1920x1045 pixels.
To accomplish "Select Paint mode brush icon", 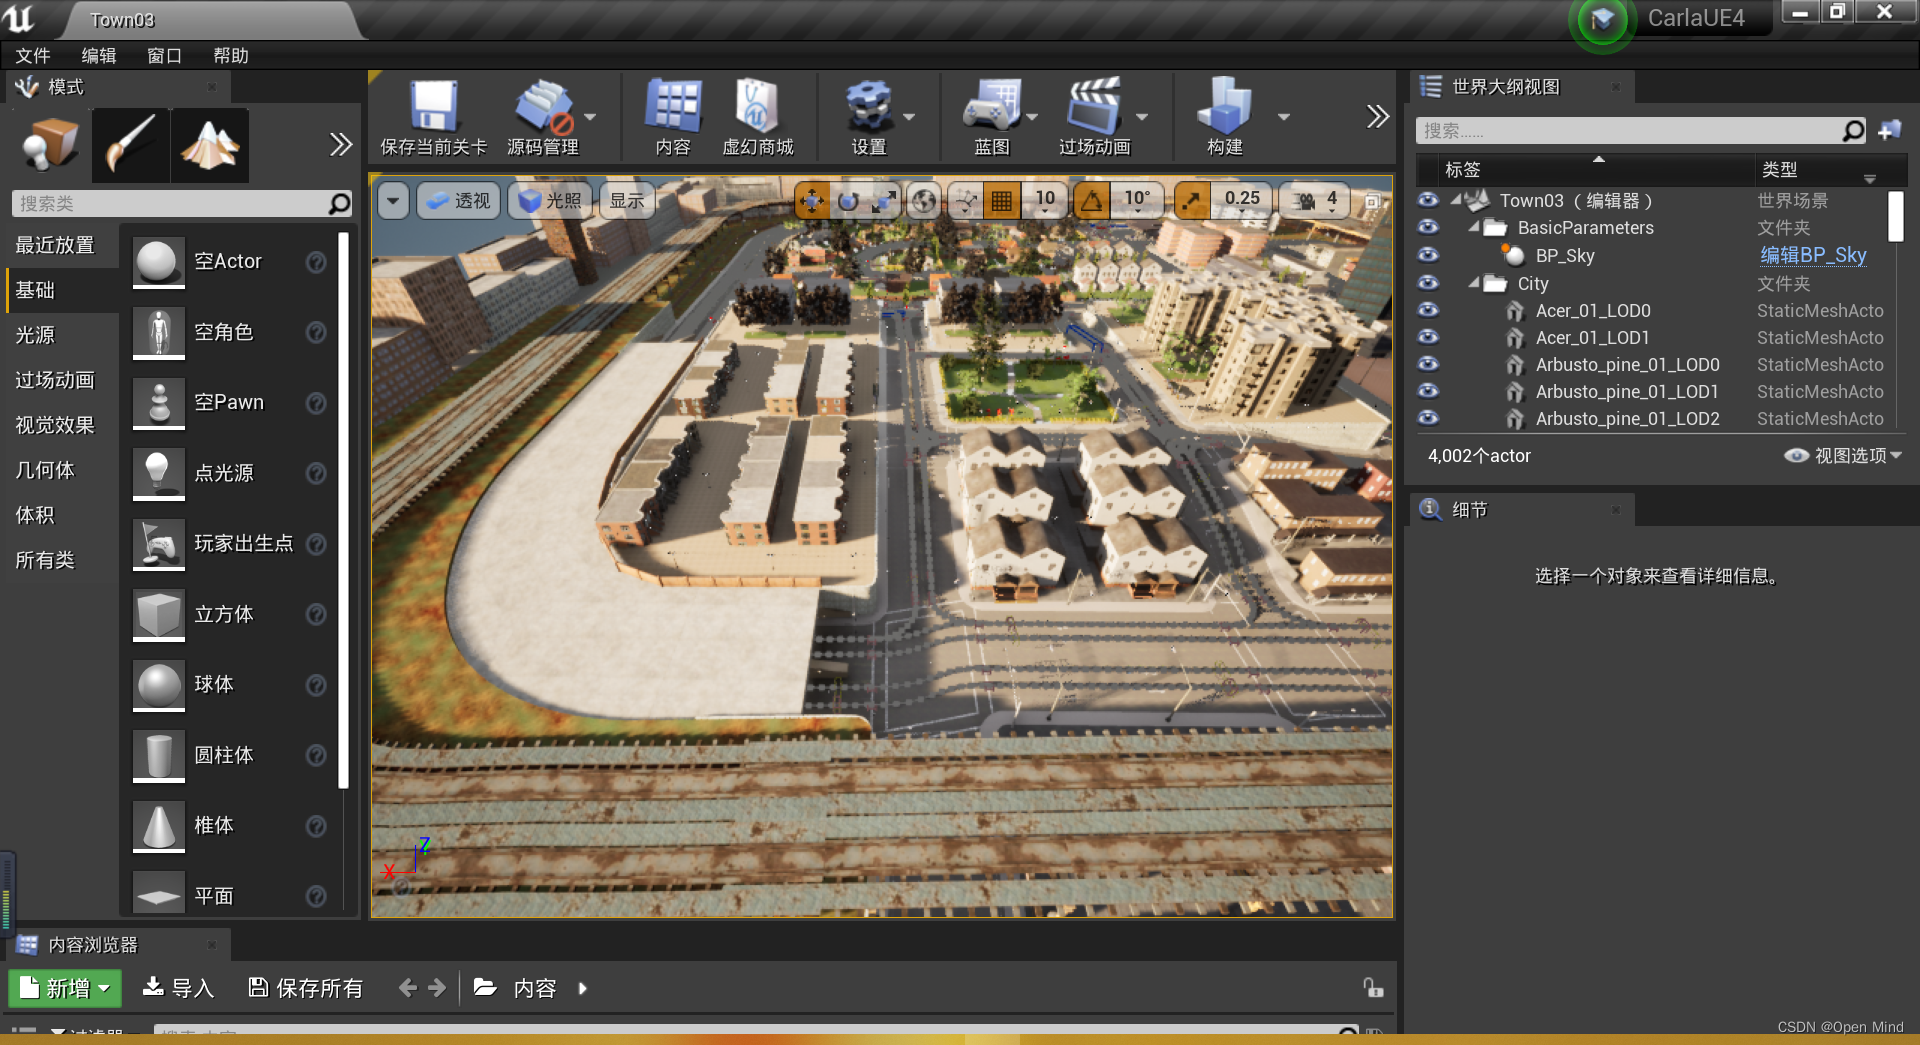I will tap(130, 146).
